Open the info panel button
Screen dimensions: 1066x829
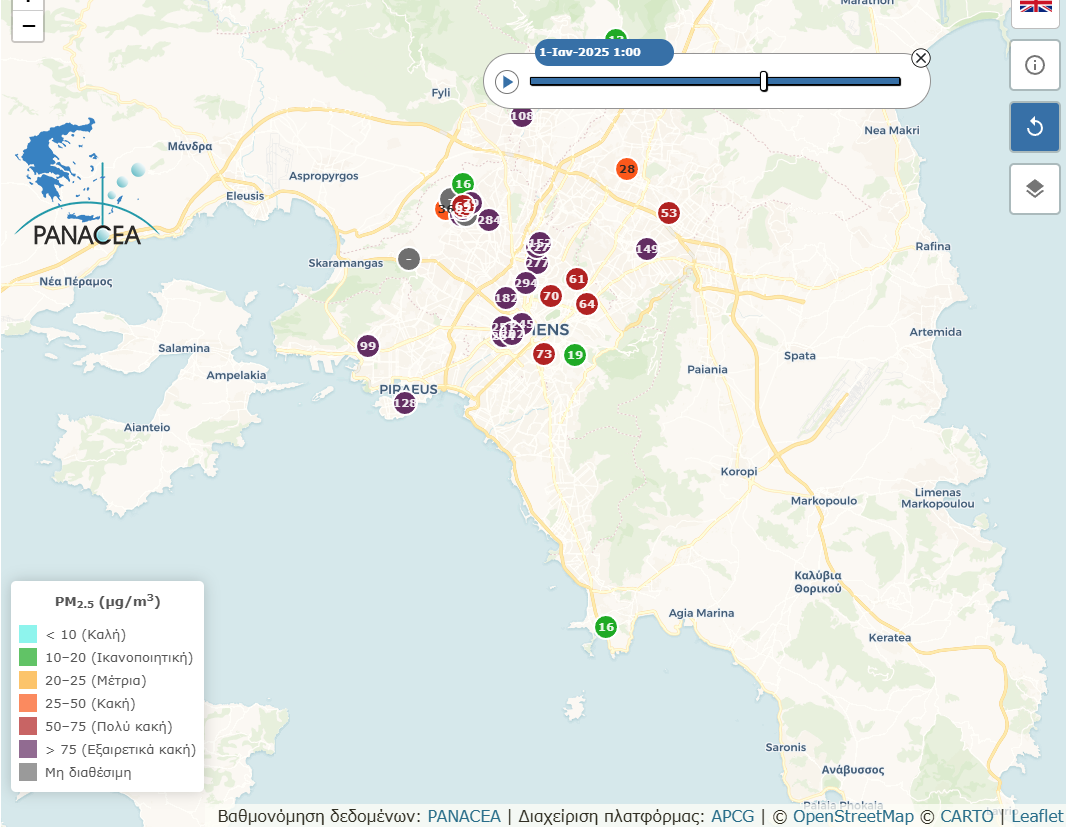(1035, 65)
